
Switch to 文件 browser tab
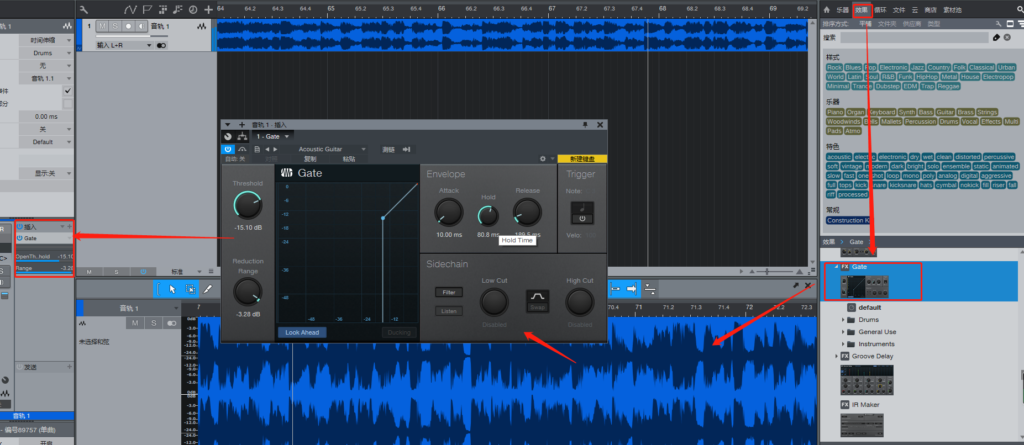point(899,10)
